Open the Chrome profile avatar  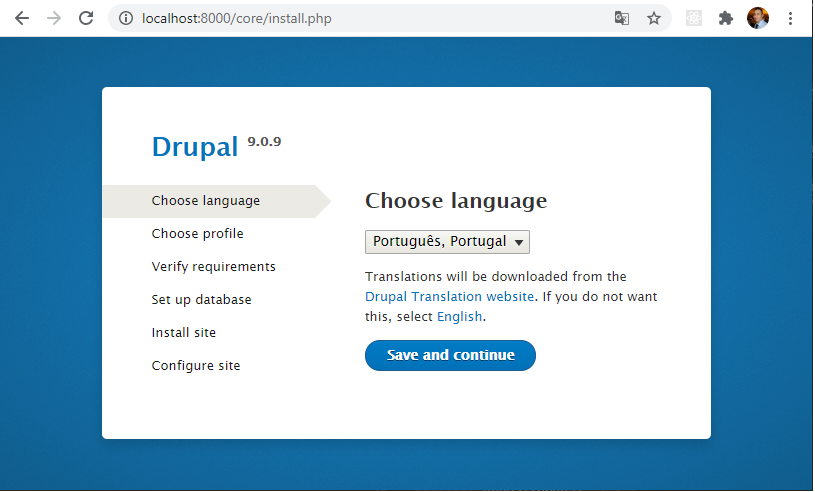[758, 18]
